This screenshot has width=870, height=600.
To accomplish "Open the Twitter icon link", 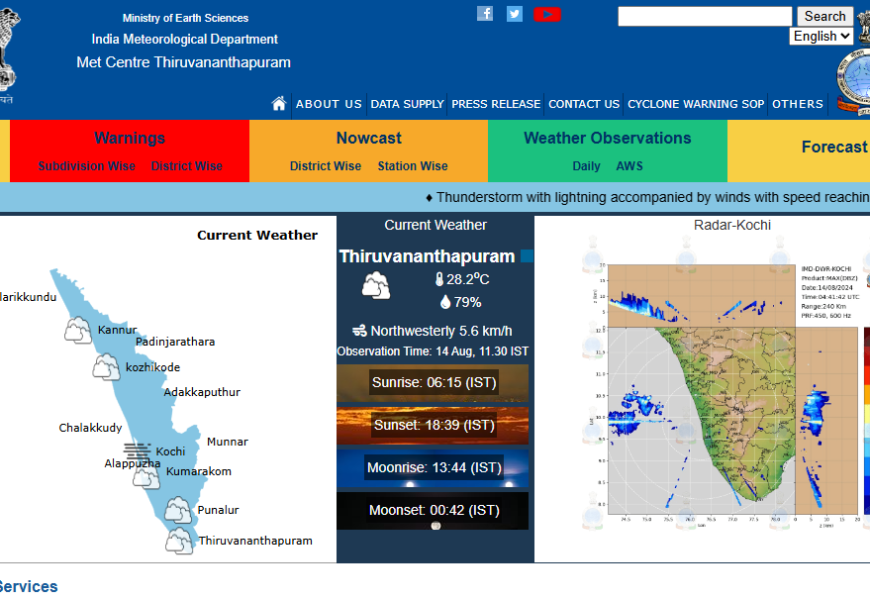I will (x=514, y=13).
